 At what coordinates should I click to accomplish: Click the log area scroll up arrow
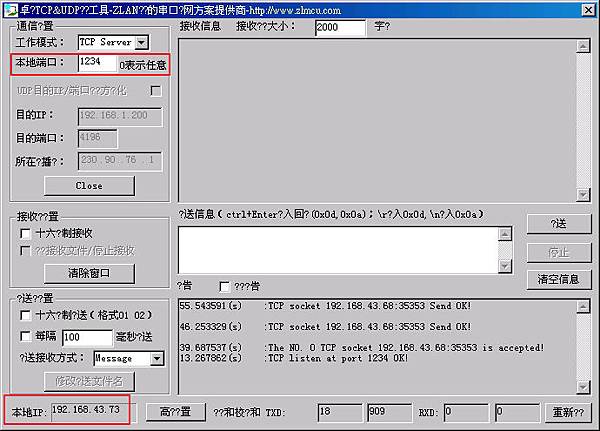[x=583, y=306]
